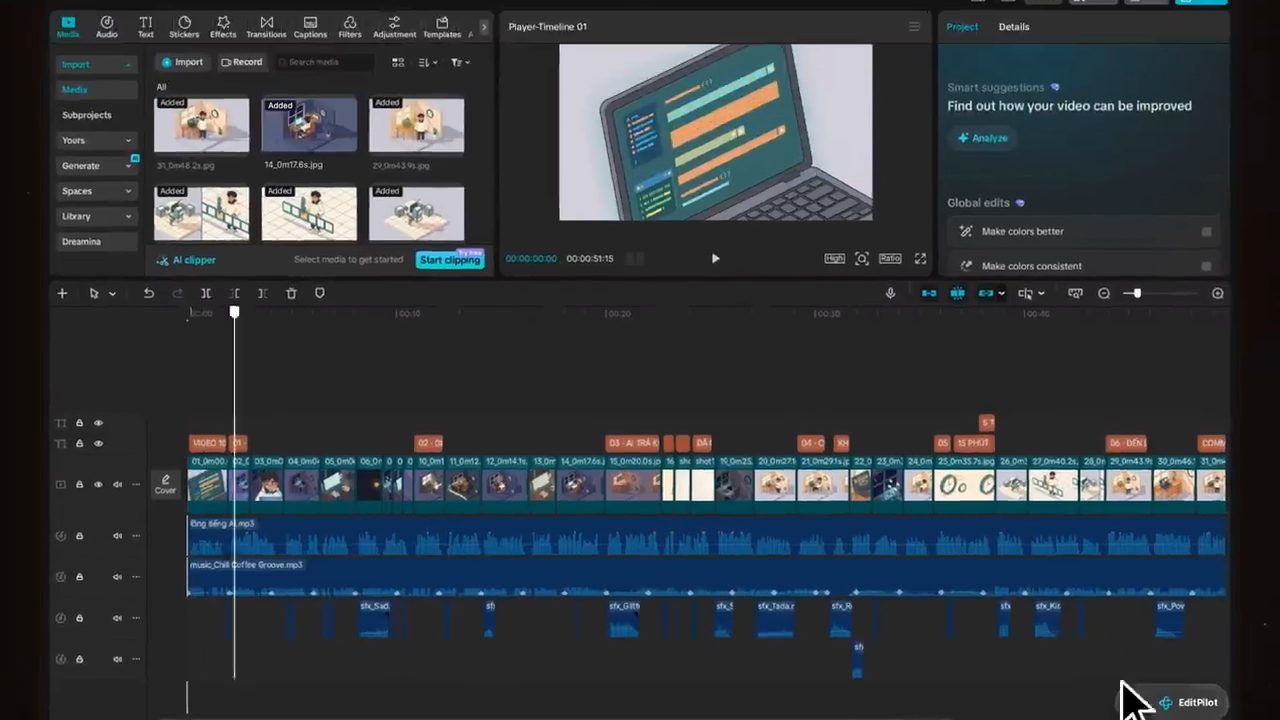The width and height of the screenshot is (1280, 720).
Task: Click the Start clipping button
Action: (x=450, y=260)
